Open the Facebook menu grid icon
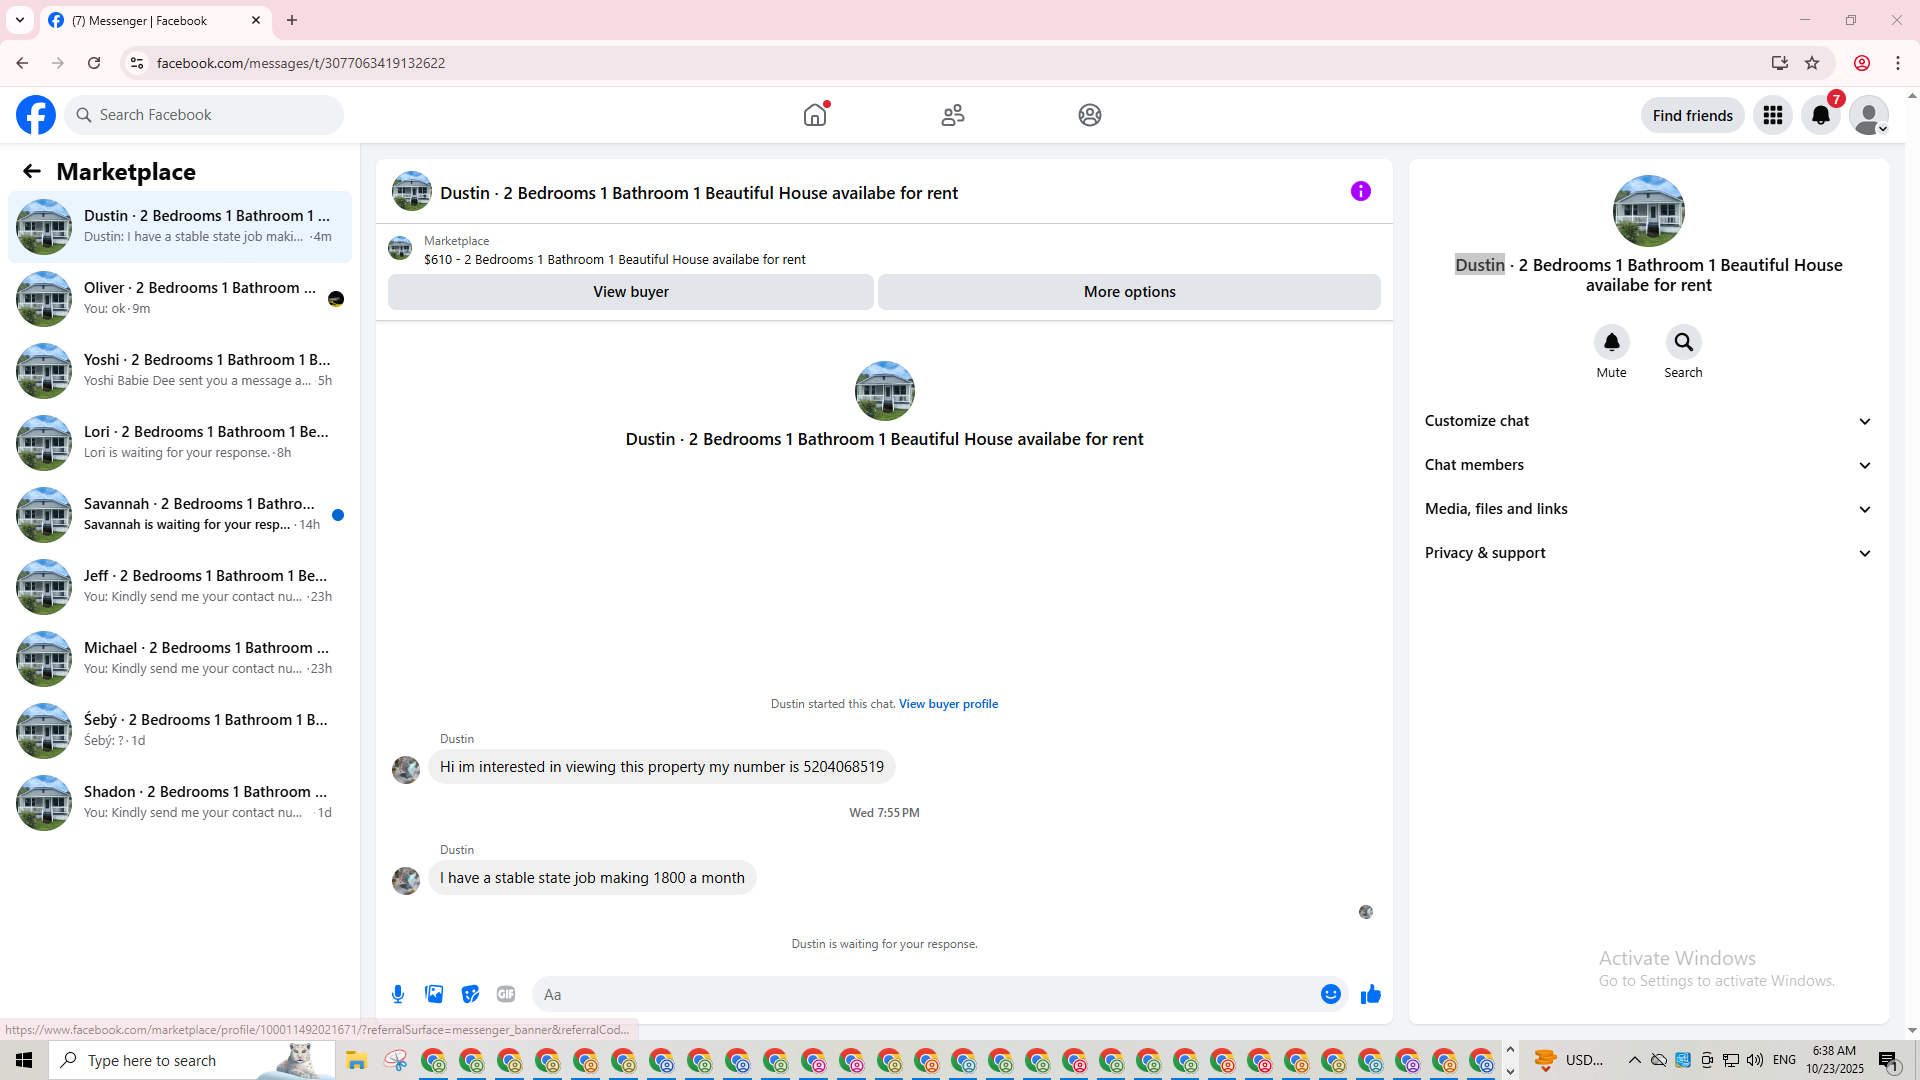 pyautogui.click(x=1772, y=115)
